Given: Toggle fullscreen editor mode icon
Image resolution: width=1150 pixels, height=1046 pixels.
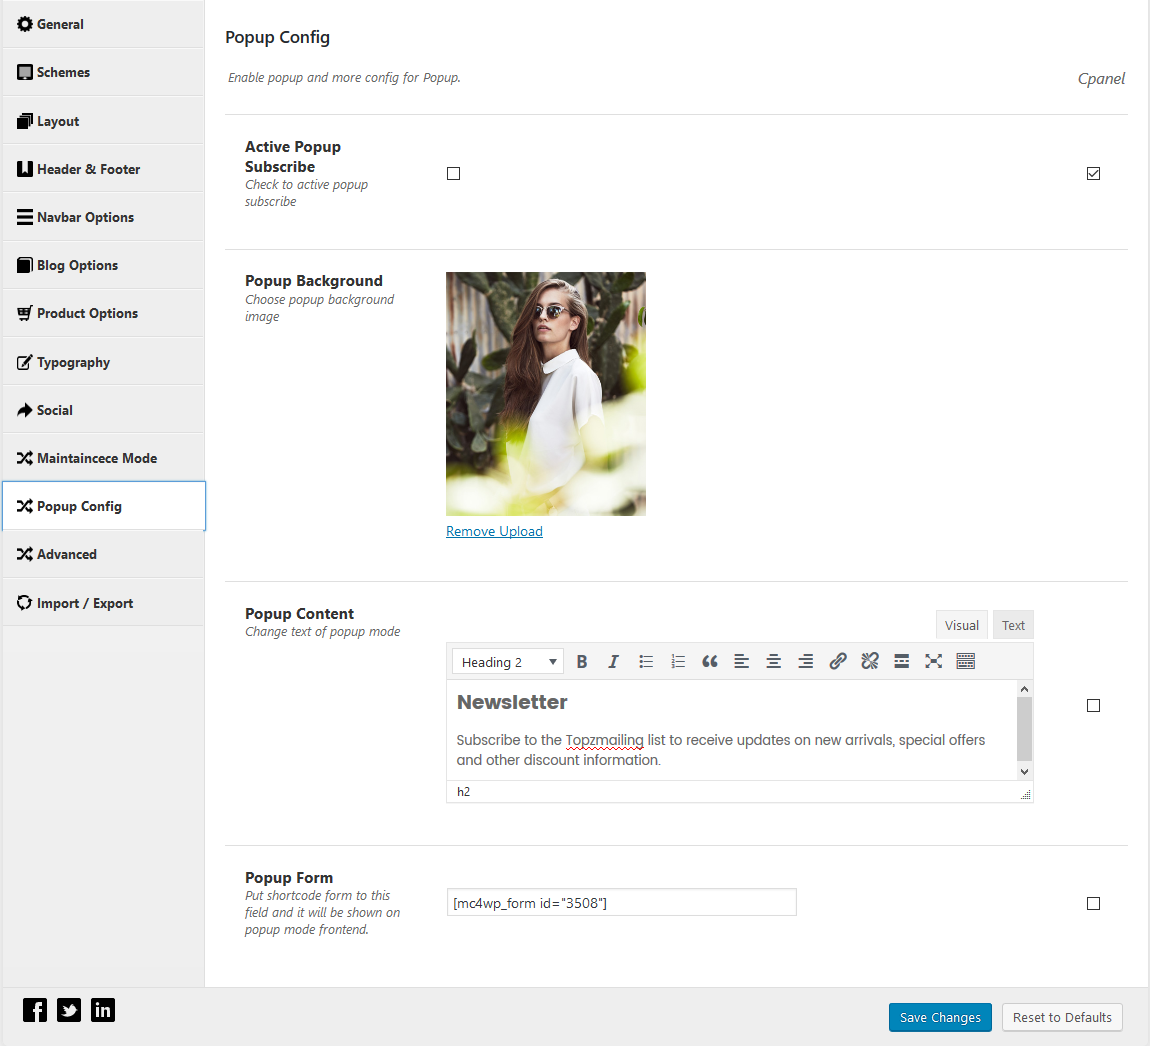Looking at the screenshot, I should 933,662.
